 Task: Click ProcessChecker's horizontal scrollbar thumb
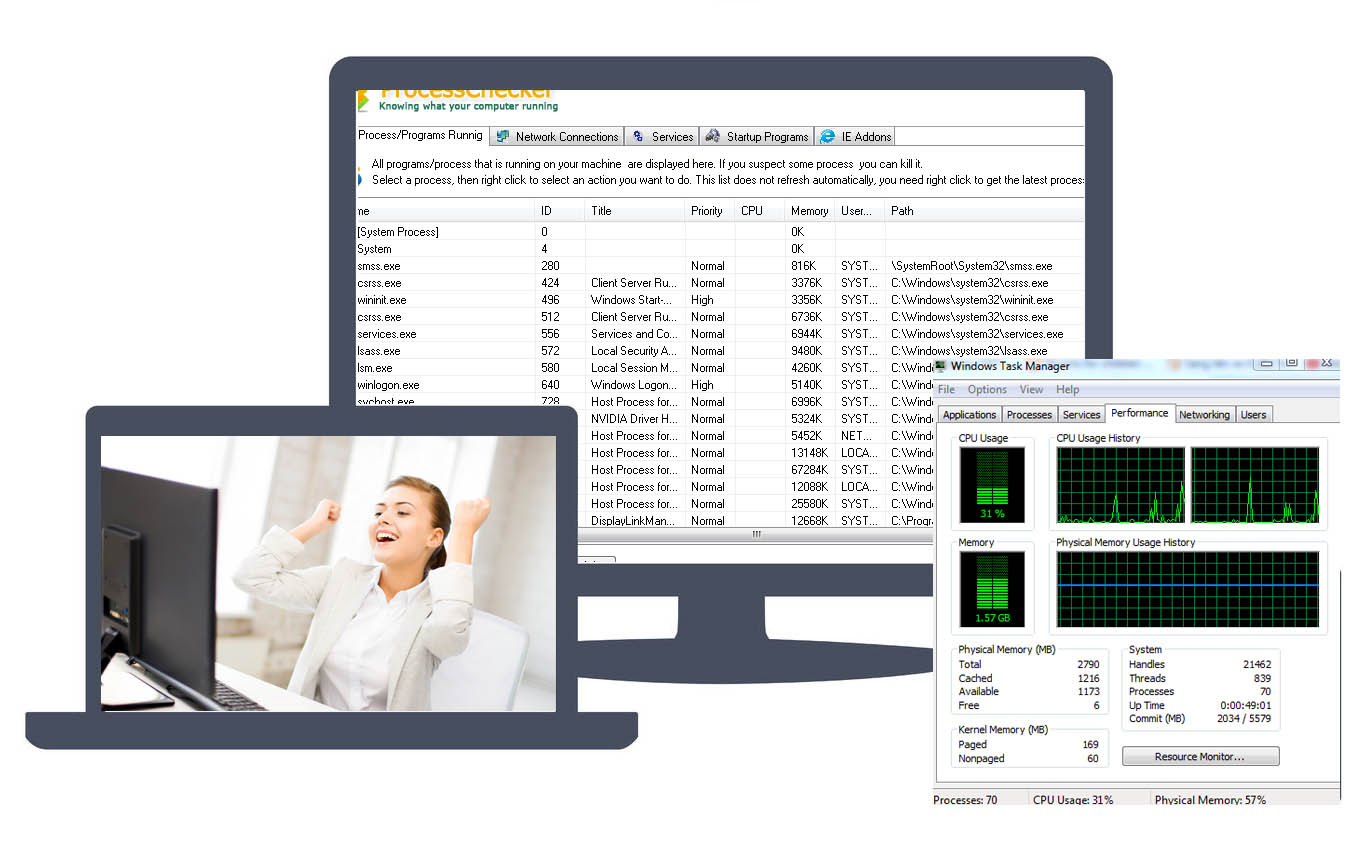757,535
